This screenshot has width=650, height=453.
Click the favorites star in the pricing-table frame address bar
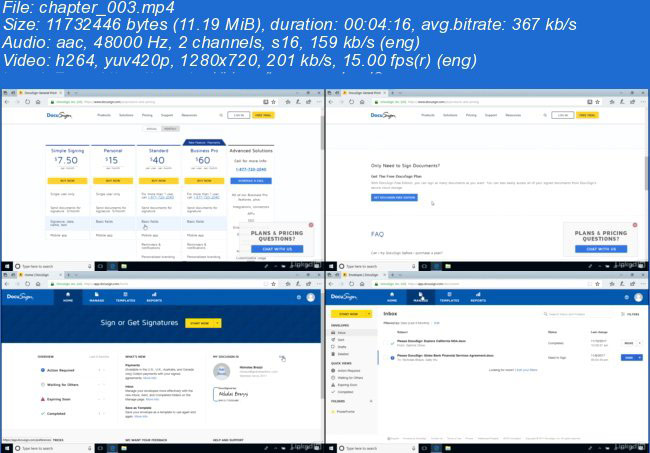point(273,102)
